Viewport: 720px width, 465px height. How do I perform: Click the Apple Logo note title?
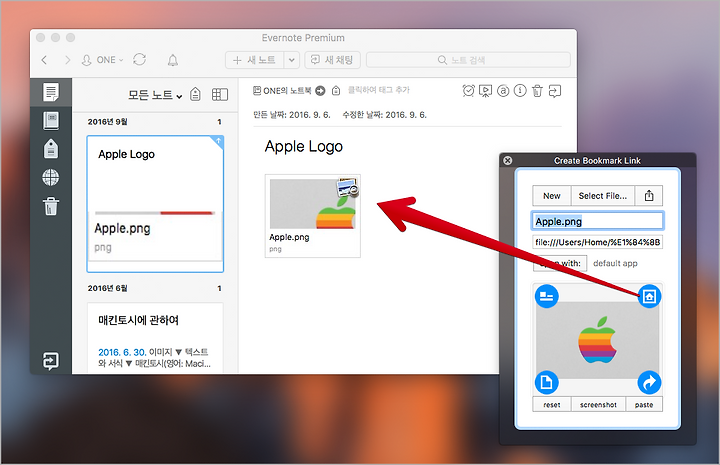coord(304,146)
